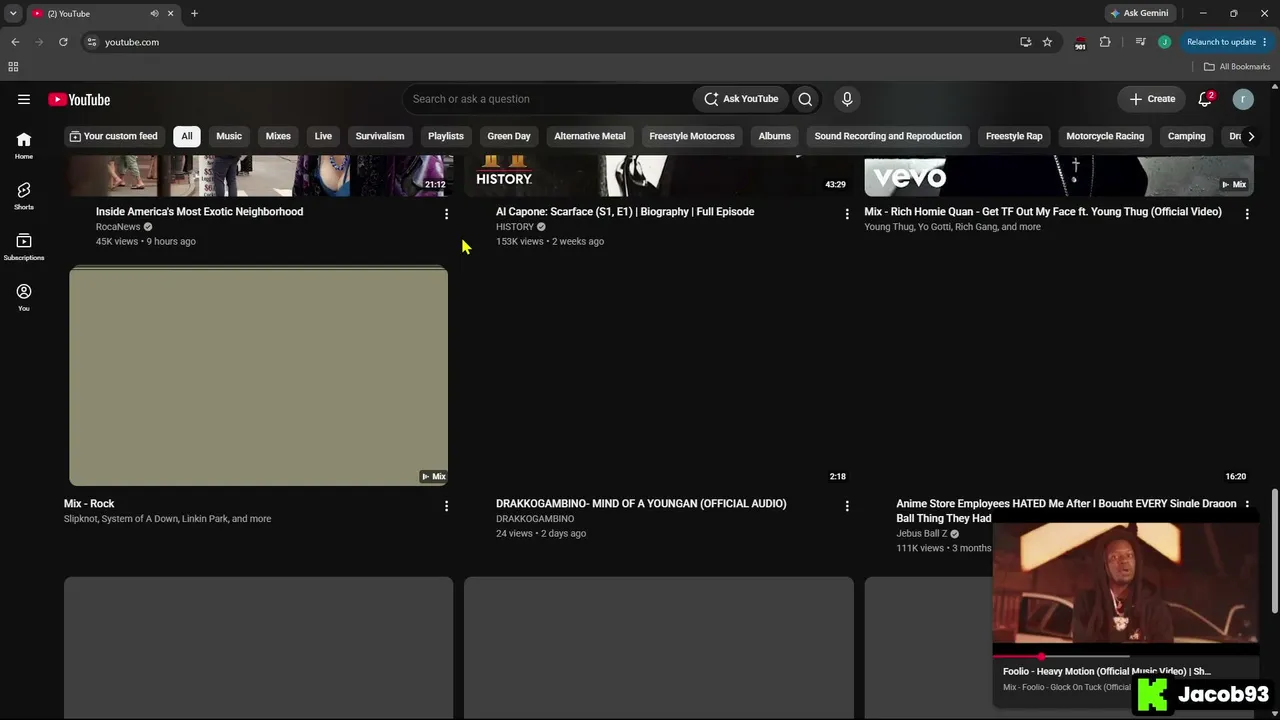This screenshot has height=720, width=1280.
Task: Bookmark this page with the star
Action: [x=1047, y=42]
